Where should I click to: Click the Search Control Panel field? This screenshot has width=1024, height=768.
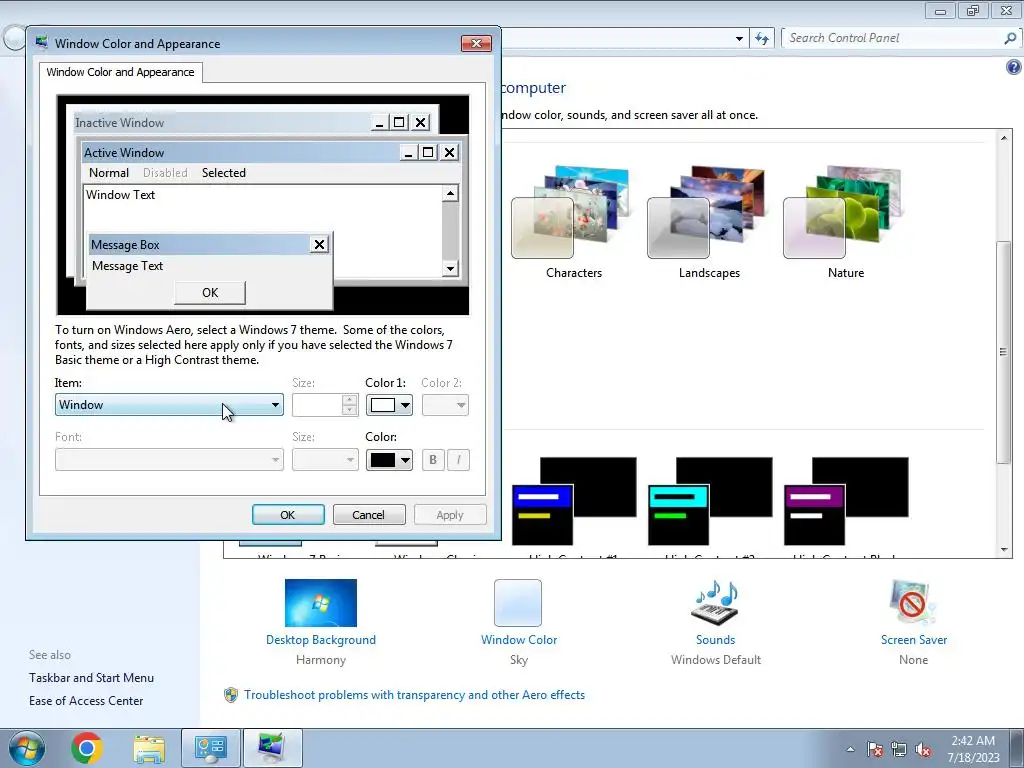(893, 38)
